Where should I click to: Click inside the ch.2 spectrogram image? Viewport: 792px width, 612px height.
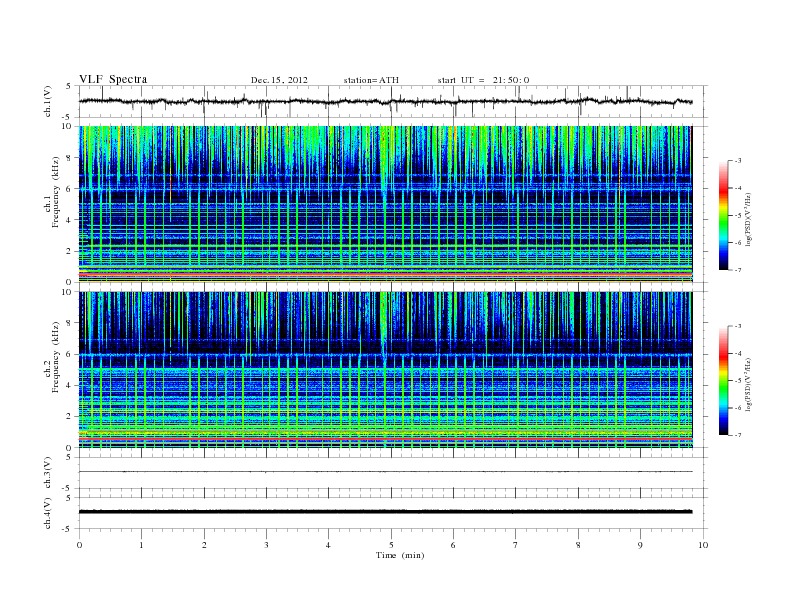[385, 370]
